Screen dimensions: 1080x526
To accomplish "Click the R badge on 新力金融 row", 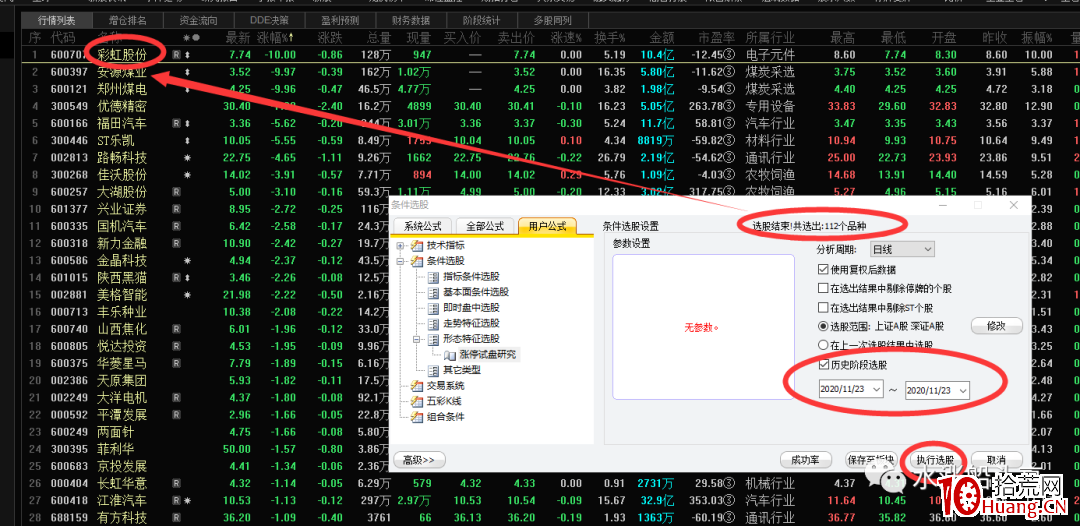I will [x=176, y=244].
